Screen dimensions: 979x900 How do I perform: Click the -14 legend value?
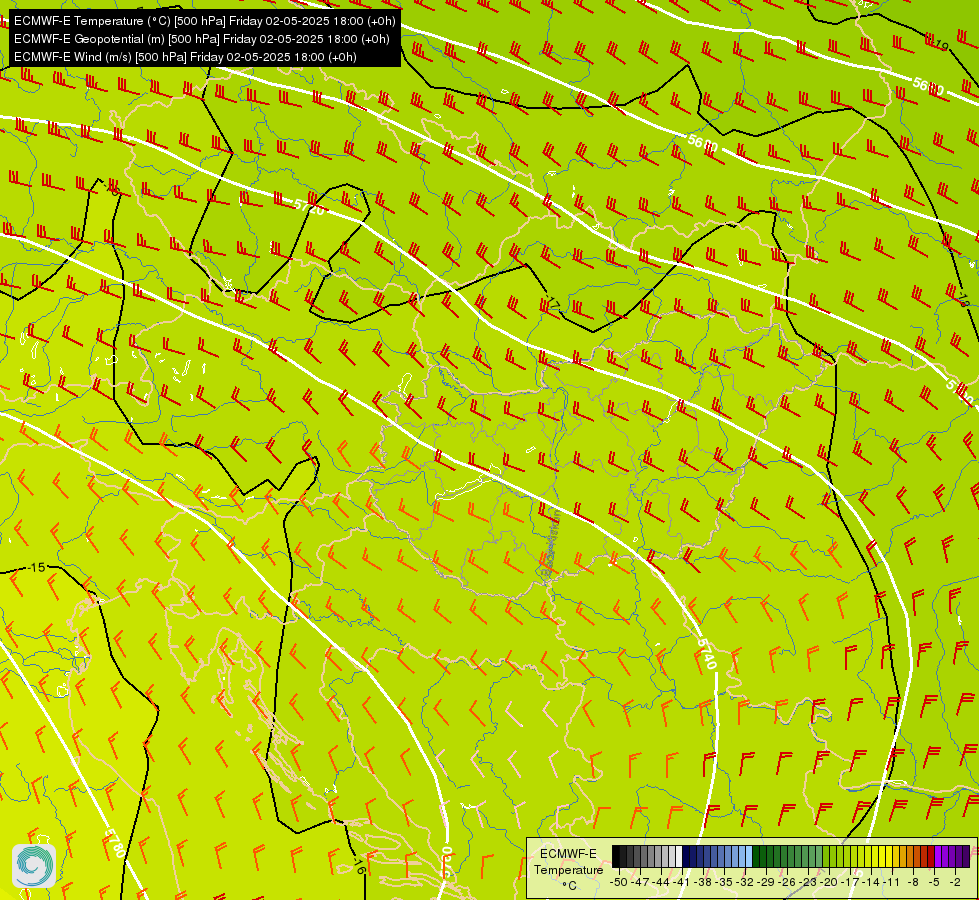click(x=871, y=882)
